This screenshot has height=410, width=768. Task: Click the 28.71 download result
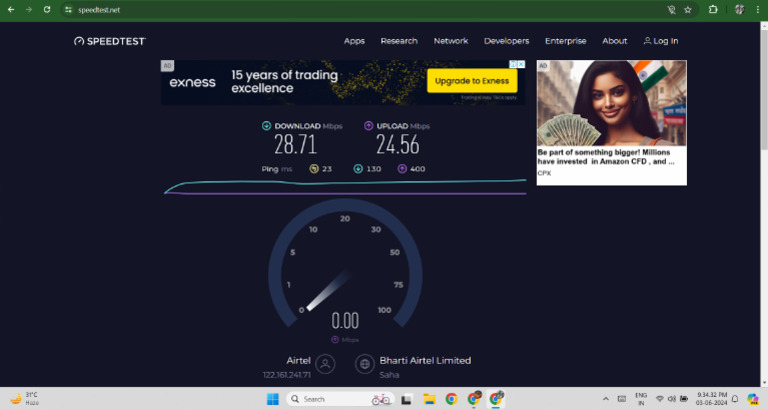[295, 145]
